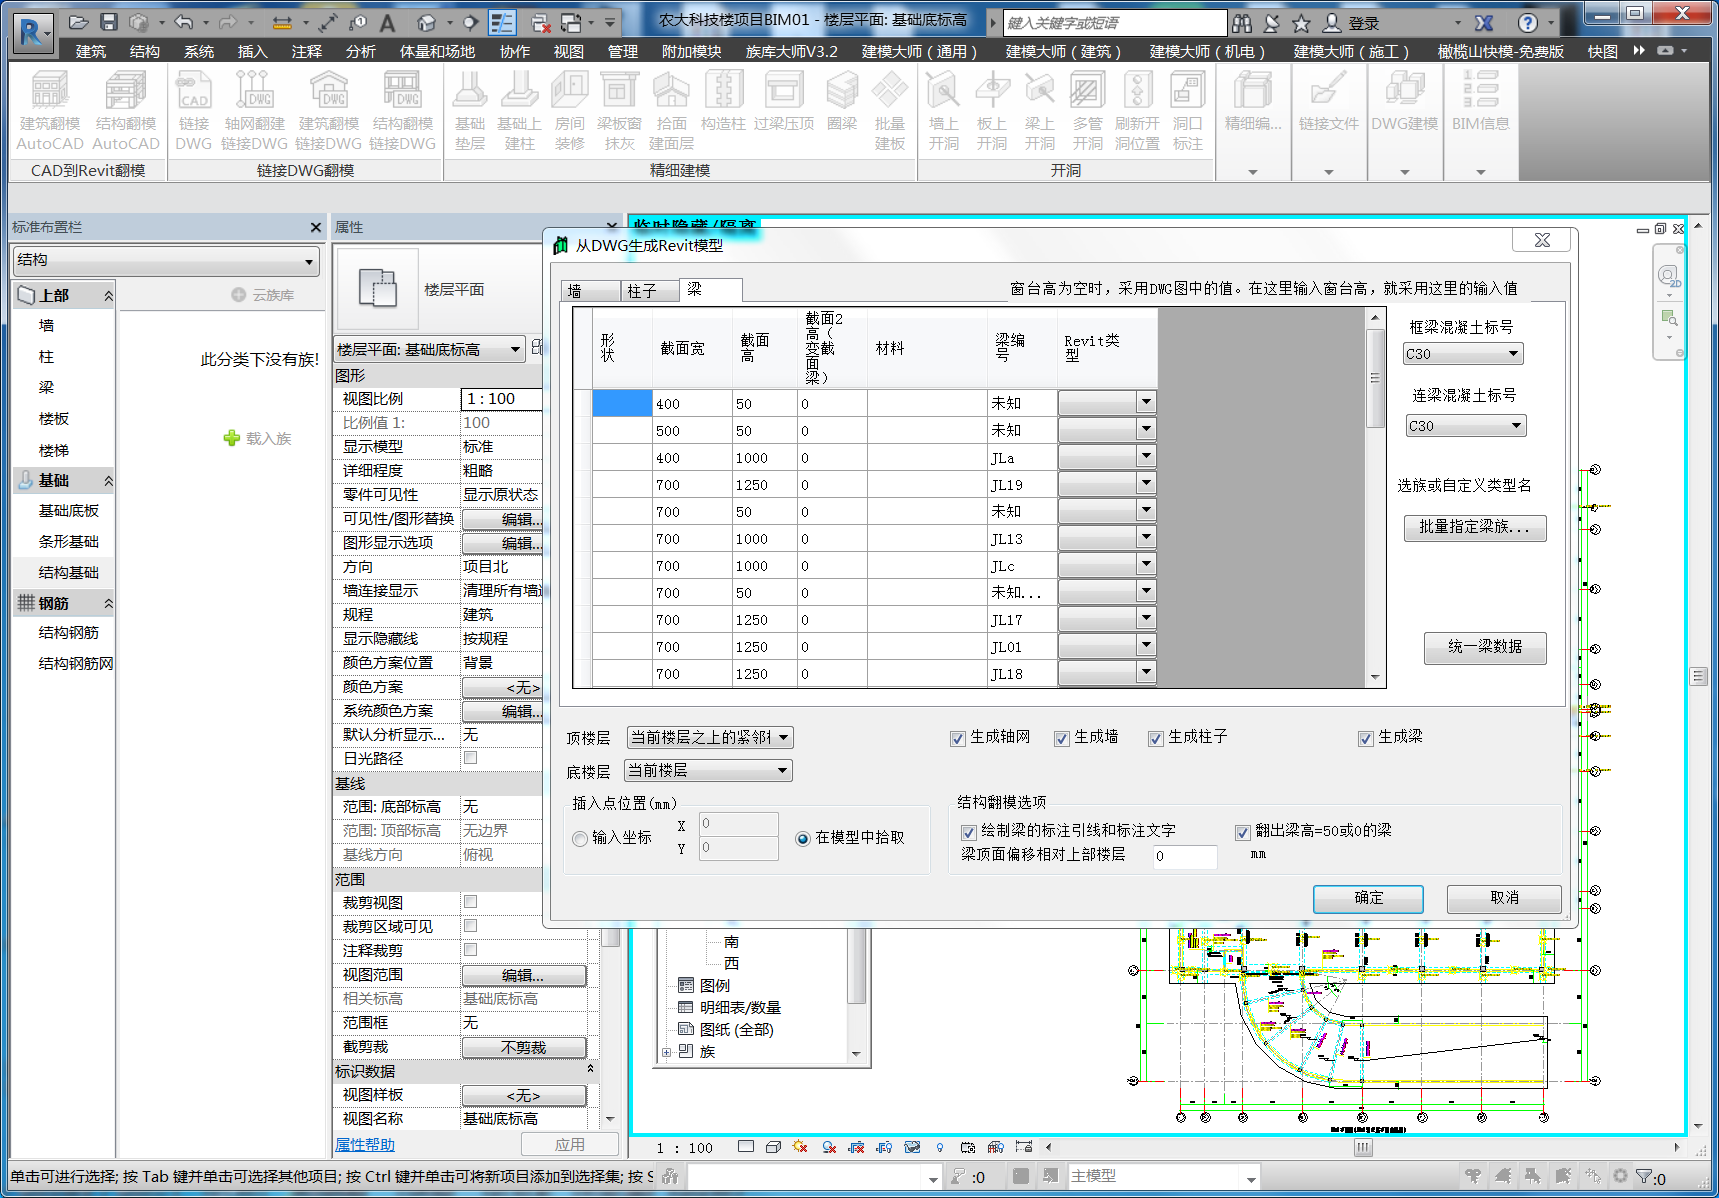Toggle 生成柱子 checkbox

coord(1156,738)
